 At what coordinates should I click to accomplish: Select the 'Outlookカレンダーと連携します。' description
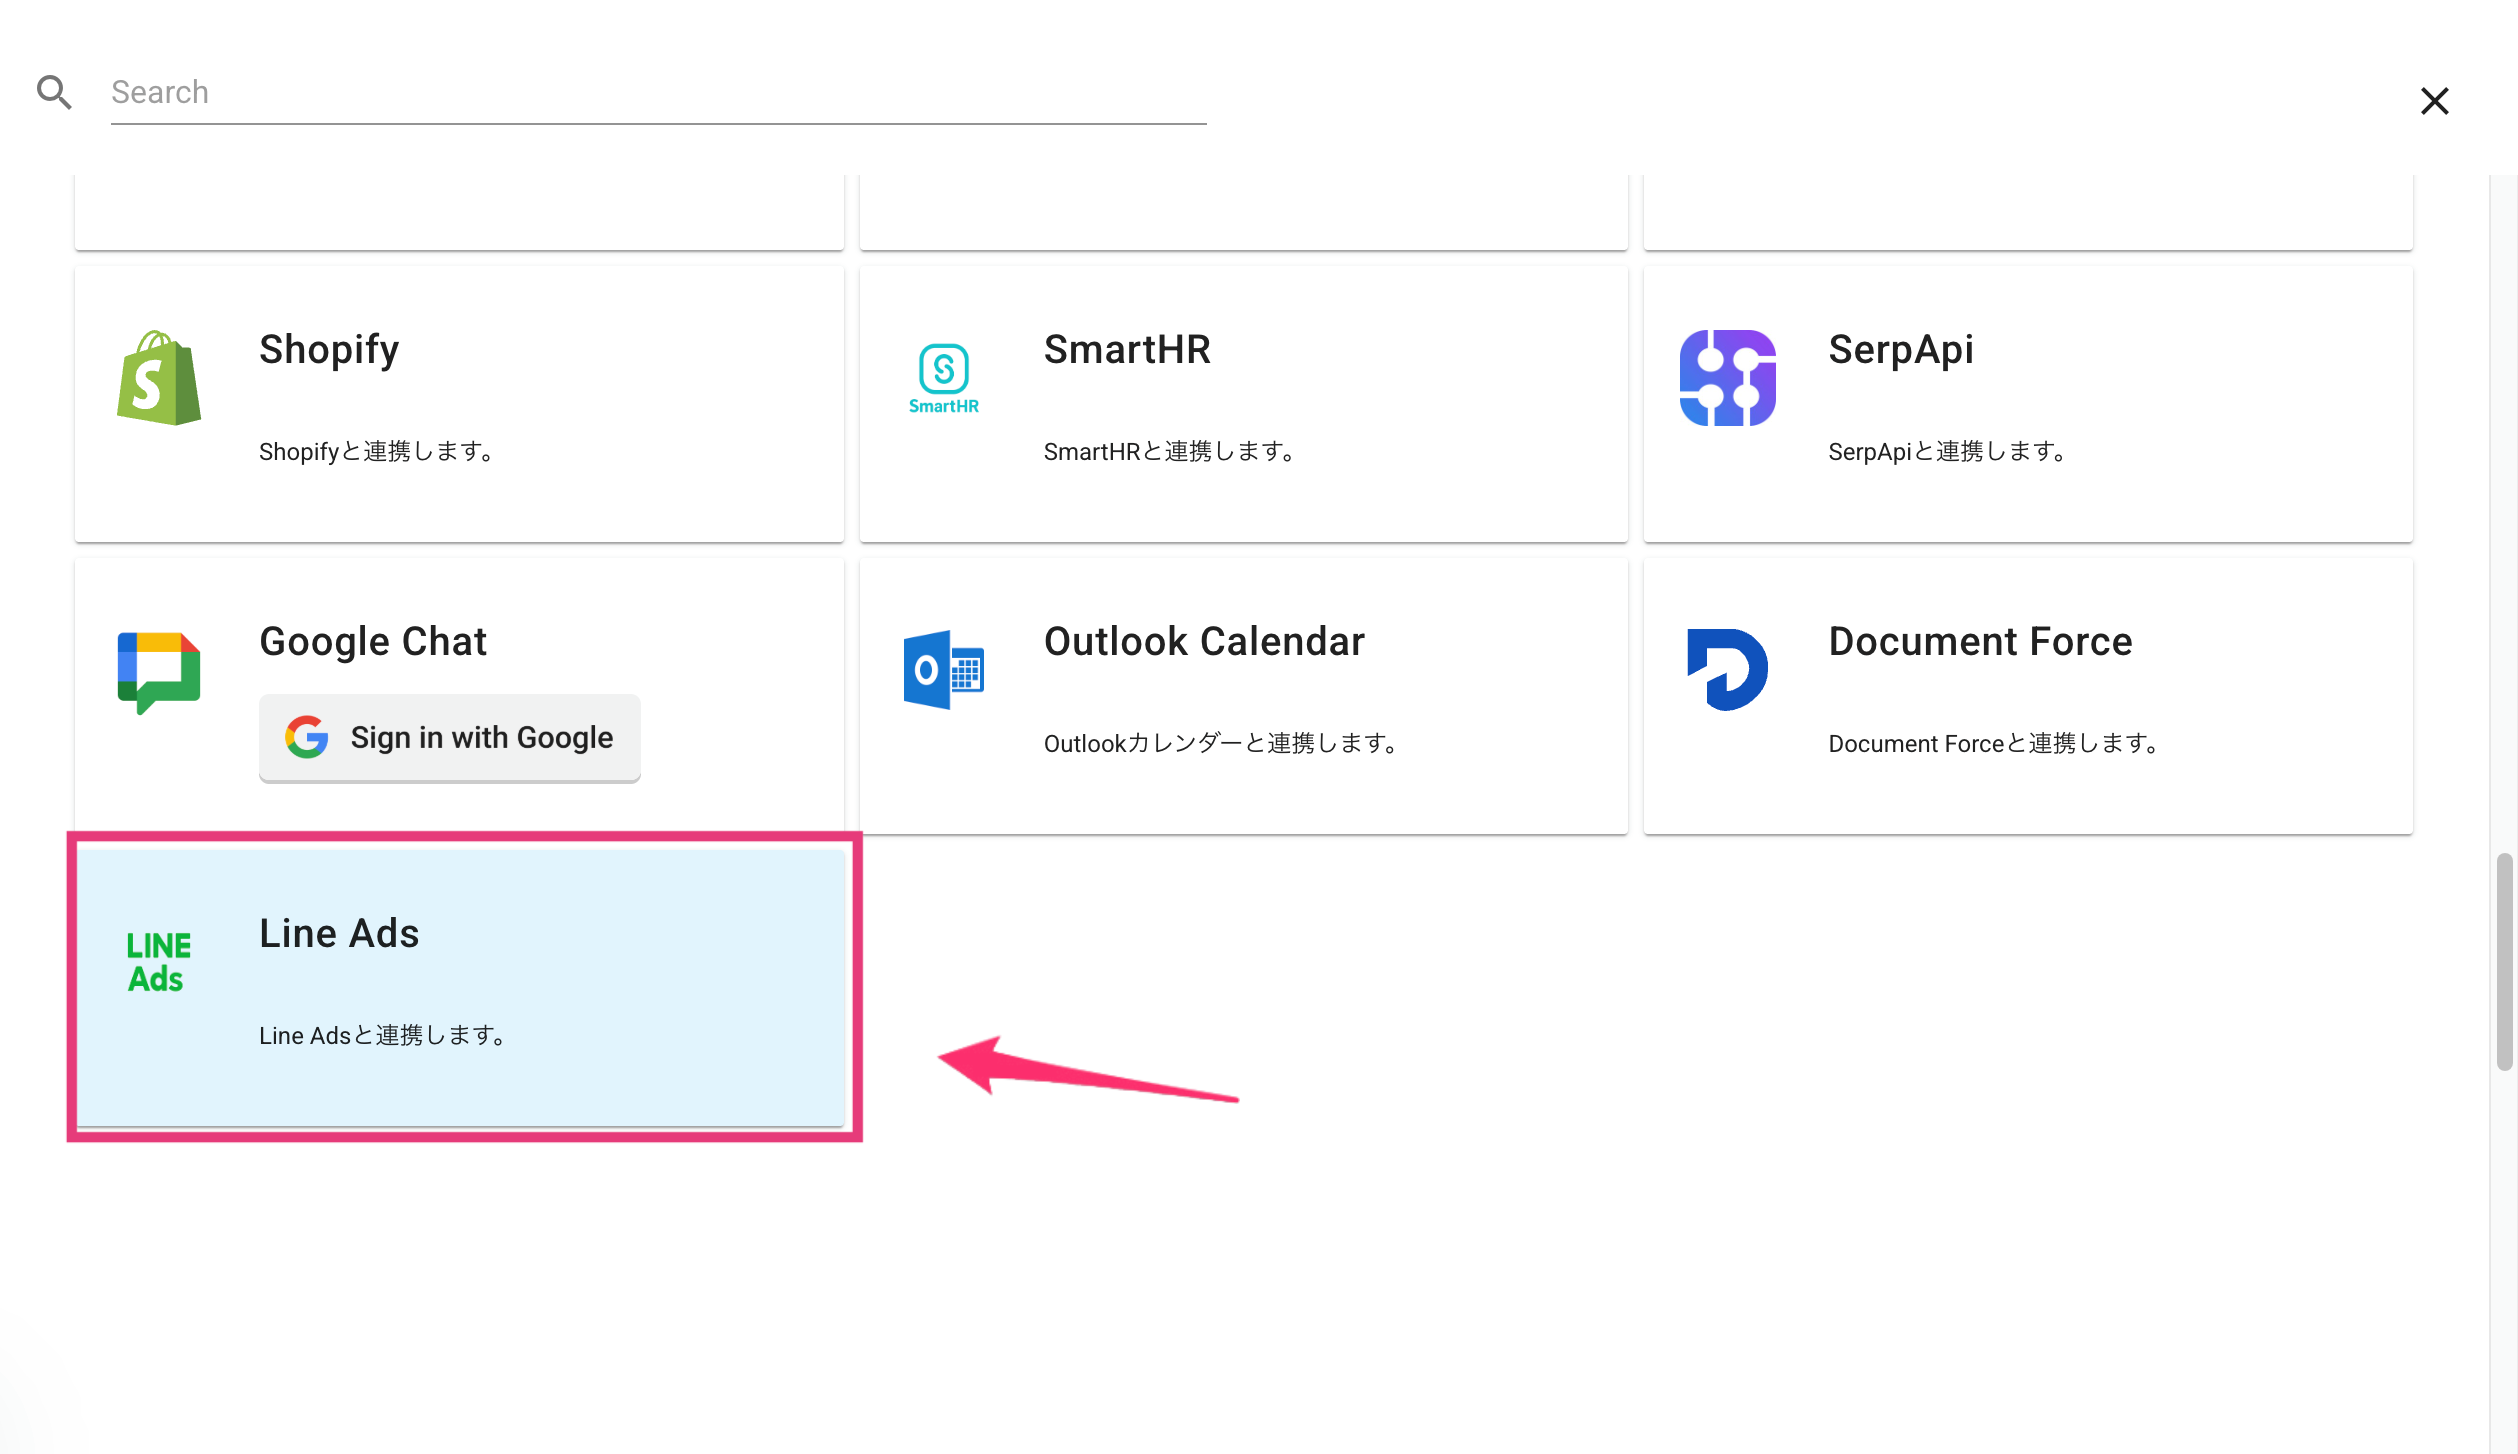click(1222, 743)
